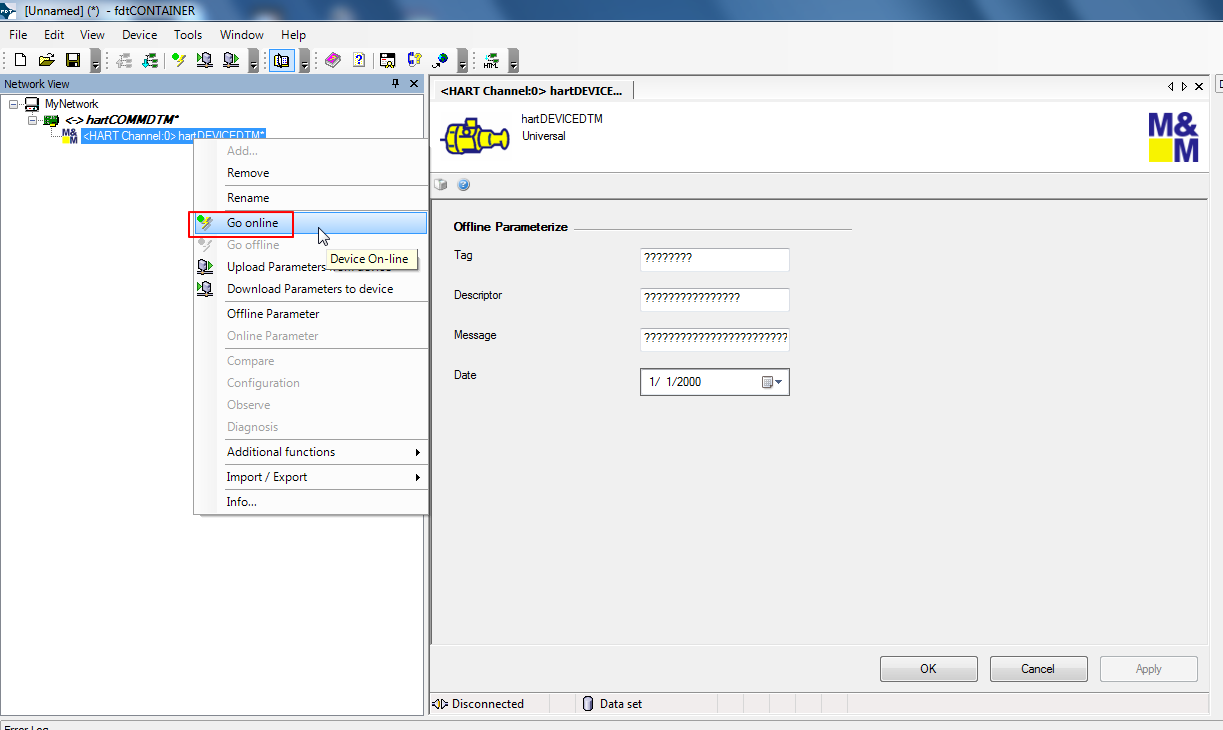Collapse the hartCOMMDTM tree node
The image size is (1223, 730).
coord(32,120)
